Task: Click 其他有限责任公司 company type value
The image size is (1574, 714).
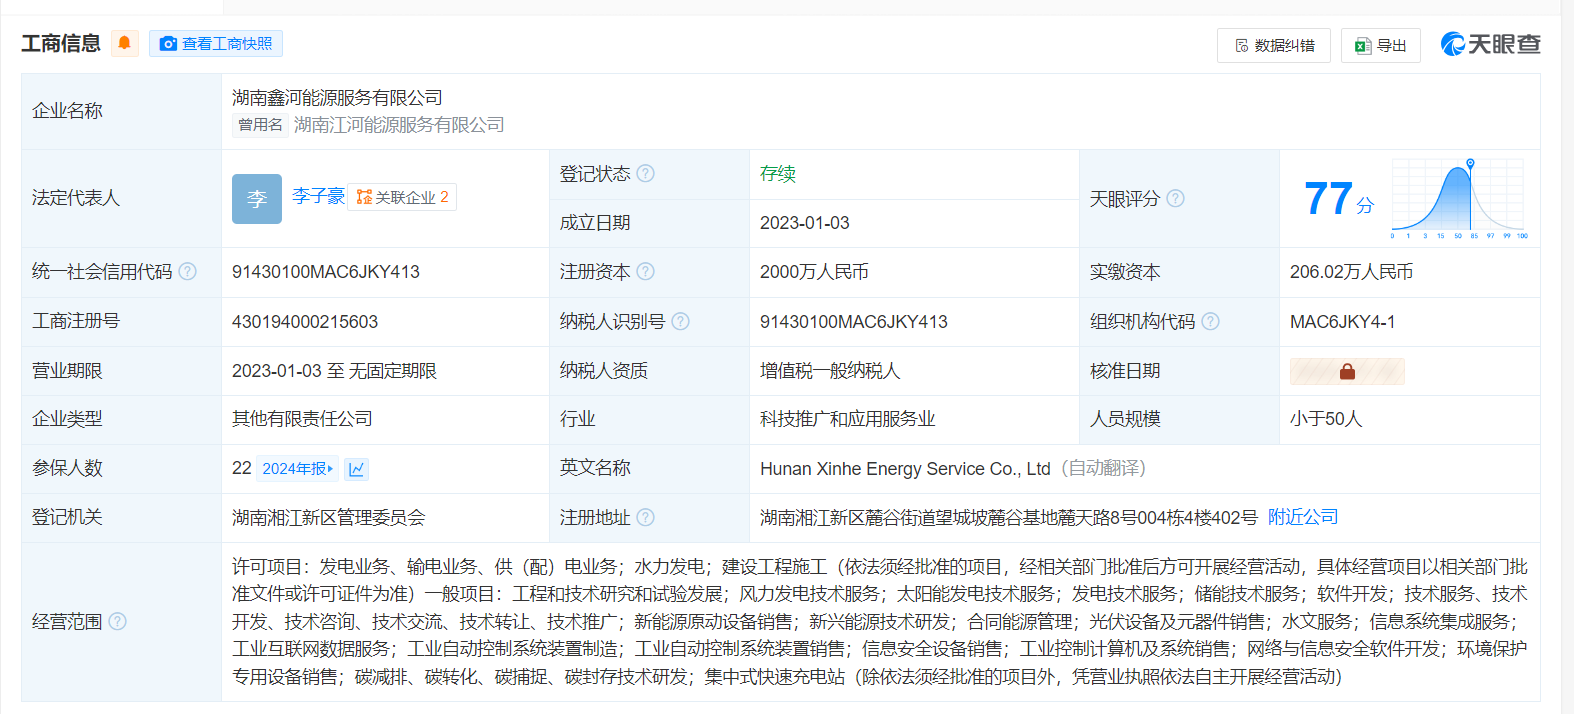Action: tap(302, 419)
